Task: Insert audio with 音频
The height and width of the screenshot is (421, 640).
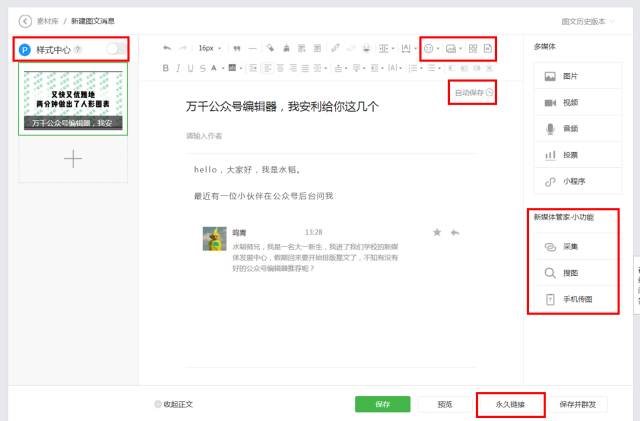Action: tap(578, 129)
